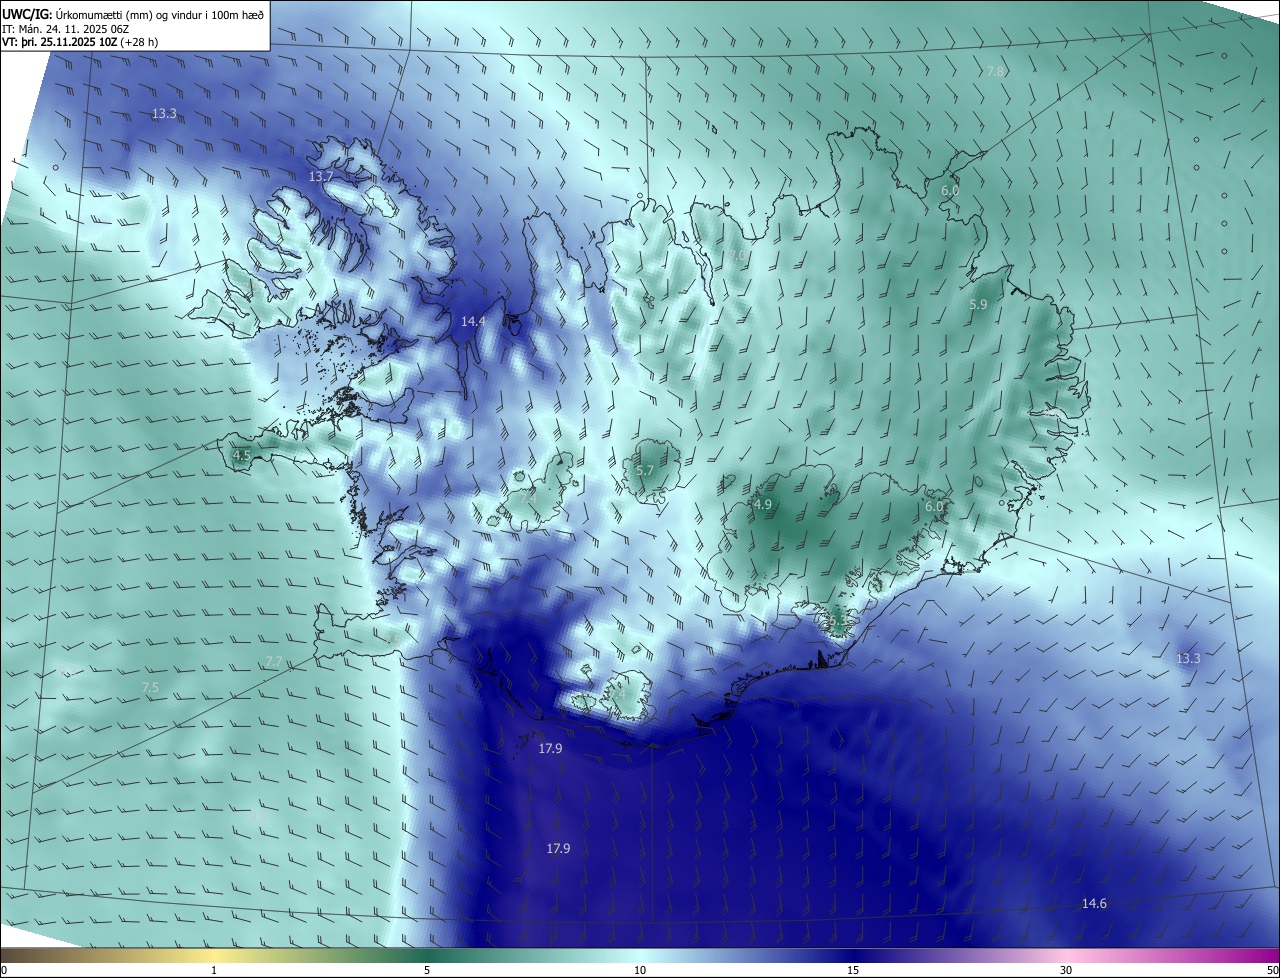This screenshot has width=1280, height=978.
Task: Click the '10' label on the color scale
Action: pos(640,970)
